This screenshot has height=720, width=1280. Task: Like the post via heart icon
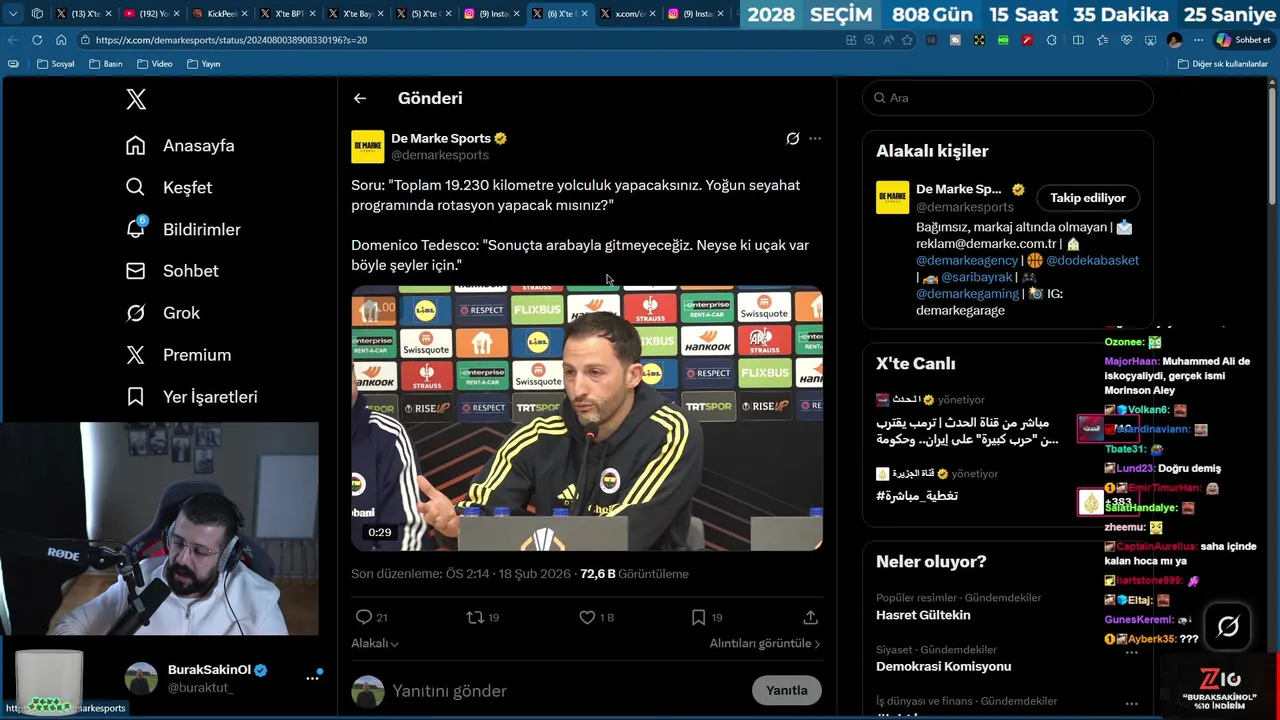coord(587,617)
